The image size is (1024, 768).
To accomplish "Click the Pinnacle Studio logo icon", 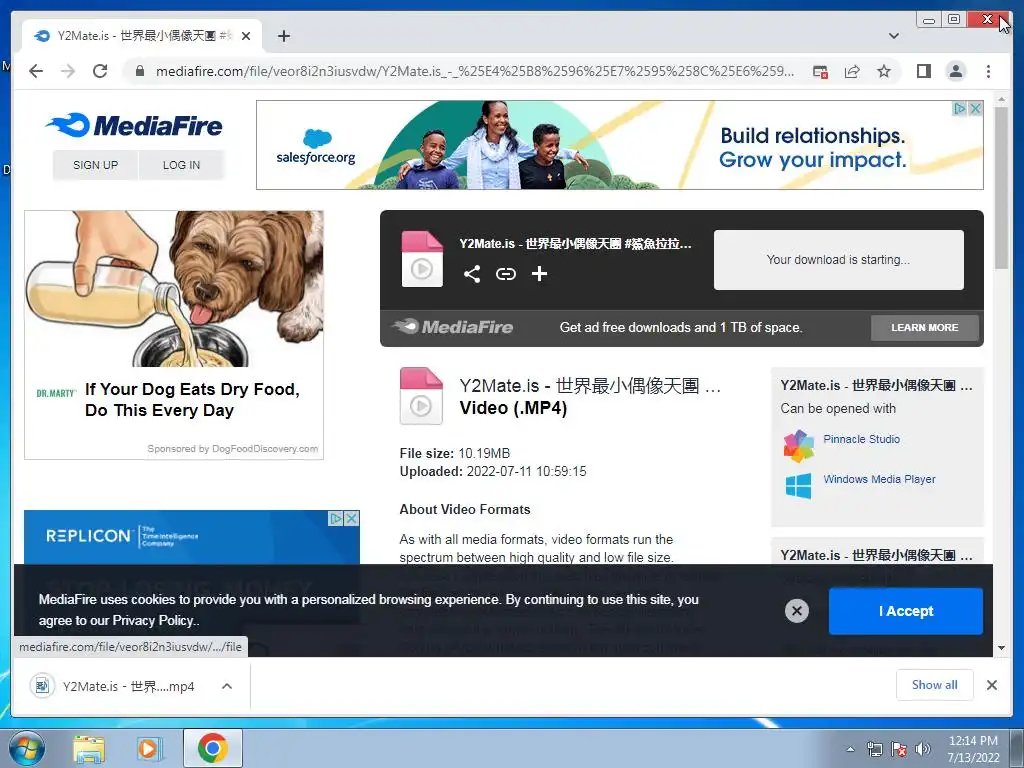I will (799, 446).
